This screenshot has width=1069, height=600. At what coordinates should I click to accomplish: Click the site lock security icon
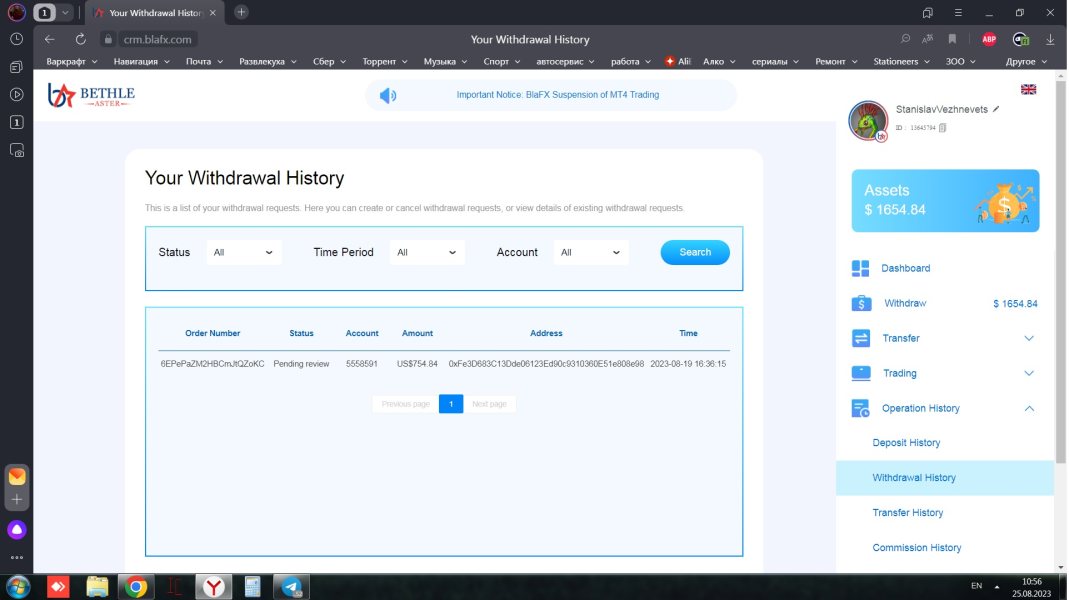point(108,40)
